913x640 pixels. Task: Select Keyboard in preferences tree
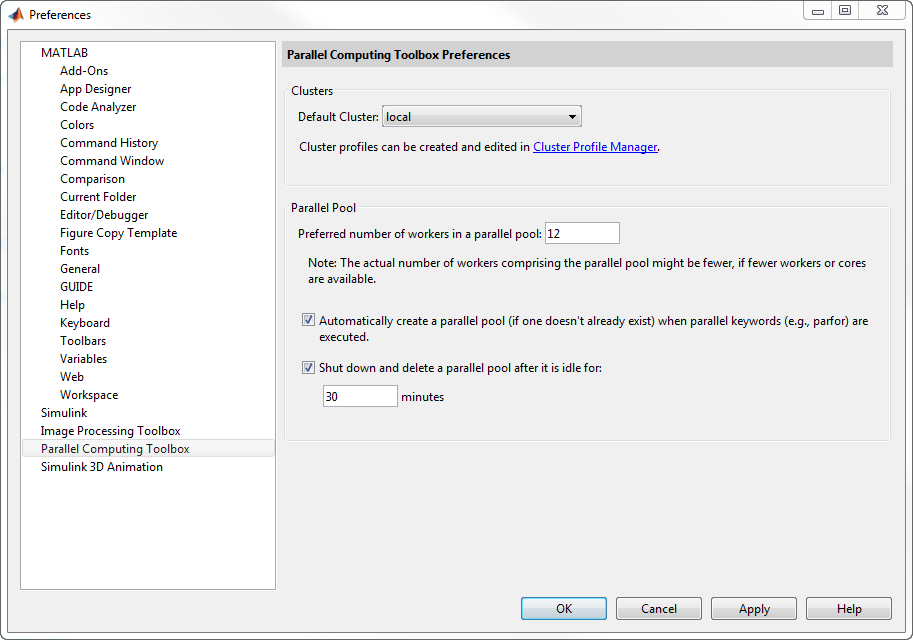[x=85, y=323]
